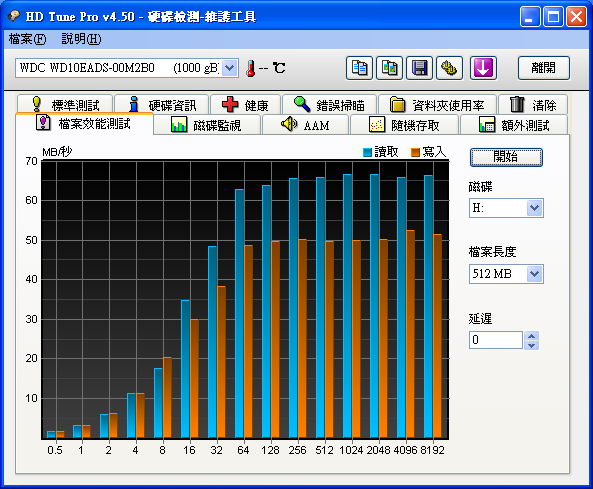593x489 pixels.
Task: Open the 檔案(F) menu
Action: (x=27, y=39)
